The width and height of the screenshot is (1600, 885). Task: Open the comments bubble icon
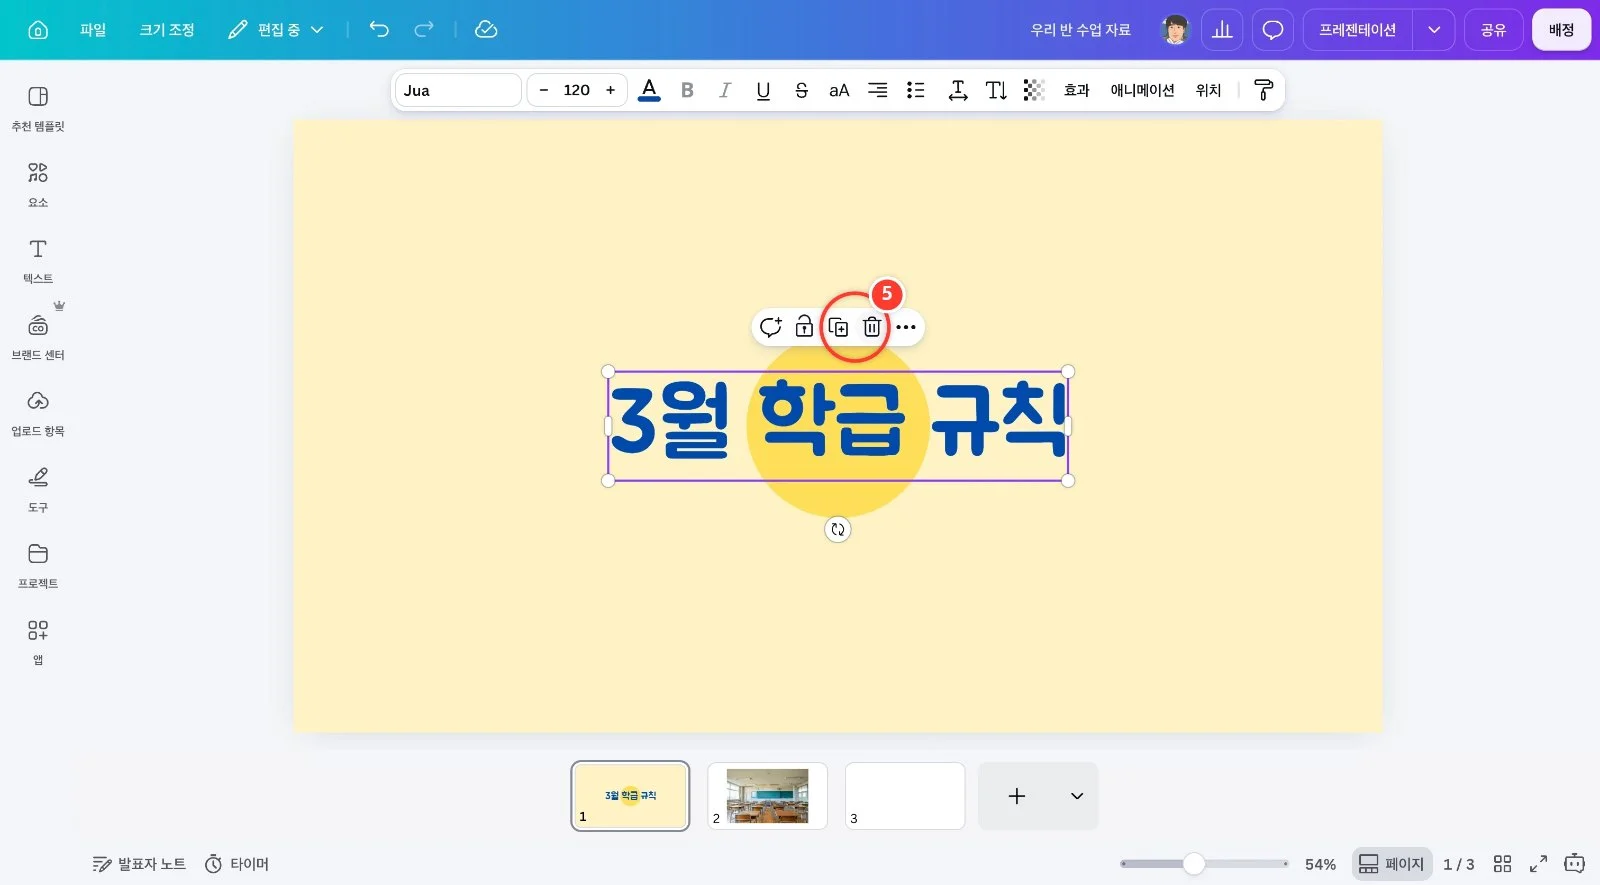coord(1273,30)
